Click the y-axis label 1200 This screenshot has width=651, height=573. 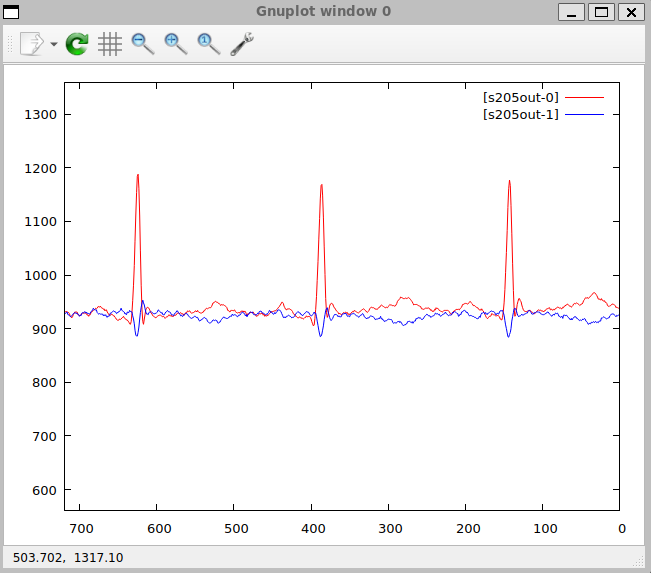click(40, 169)
